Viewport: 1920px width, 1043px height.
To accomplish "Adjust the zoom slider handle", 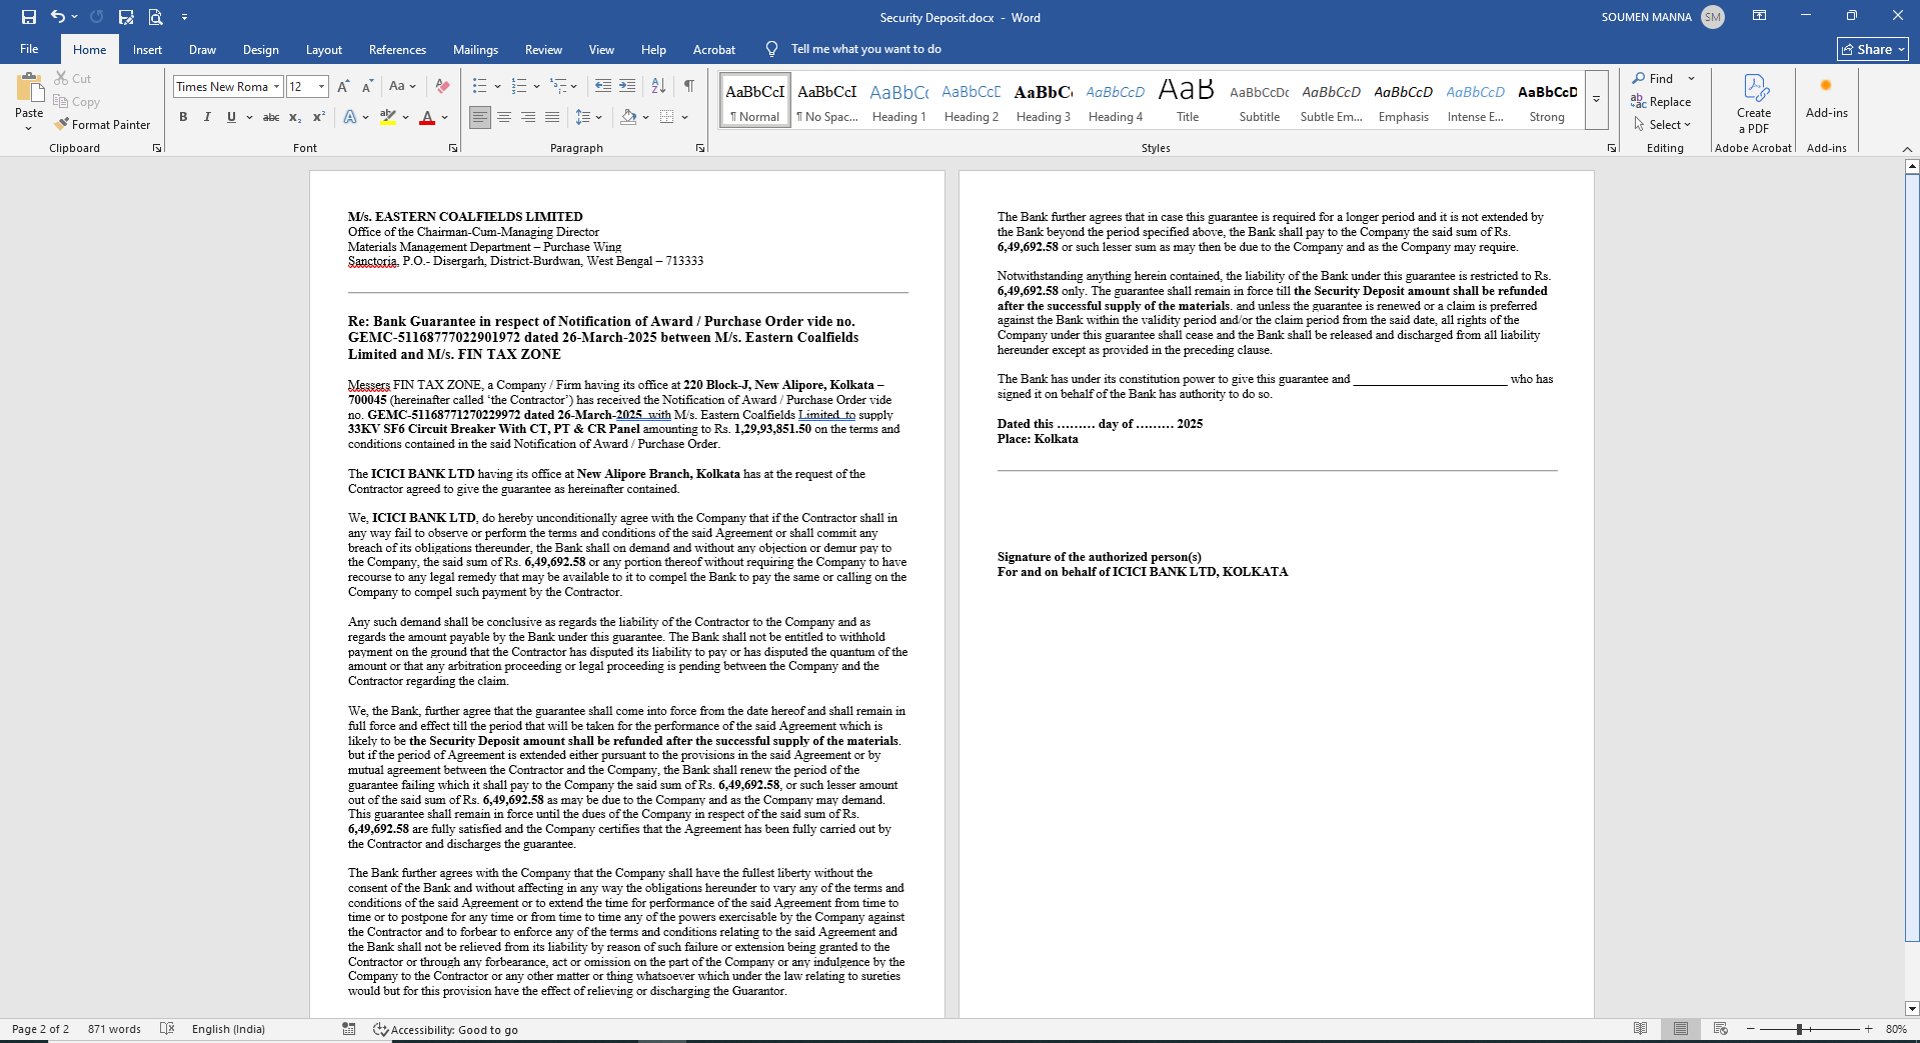I will [1799, 1029].
